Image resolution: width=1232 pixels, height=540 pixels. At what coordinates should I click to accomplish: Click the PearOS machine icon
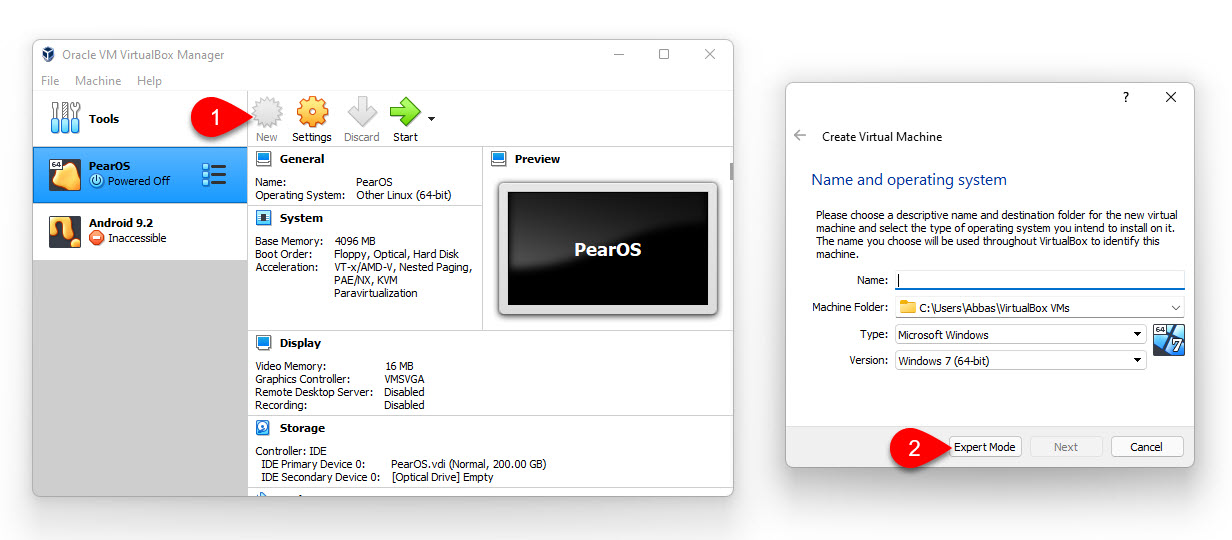65,175
